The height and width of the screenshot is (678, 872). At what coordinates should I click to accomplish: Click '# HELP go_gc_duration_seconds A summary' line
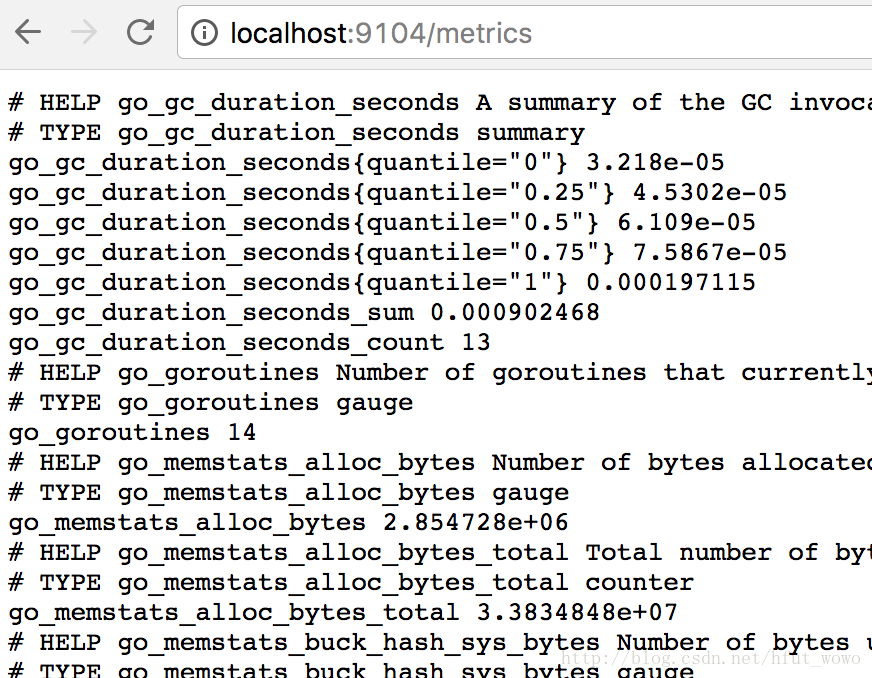pos(440,103)
